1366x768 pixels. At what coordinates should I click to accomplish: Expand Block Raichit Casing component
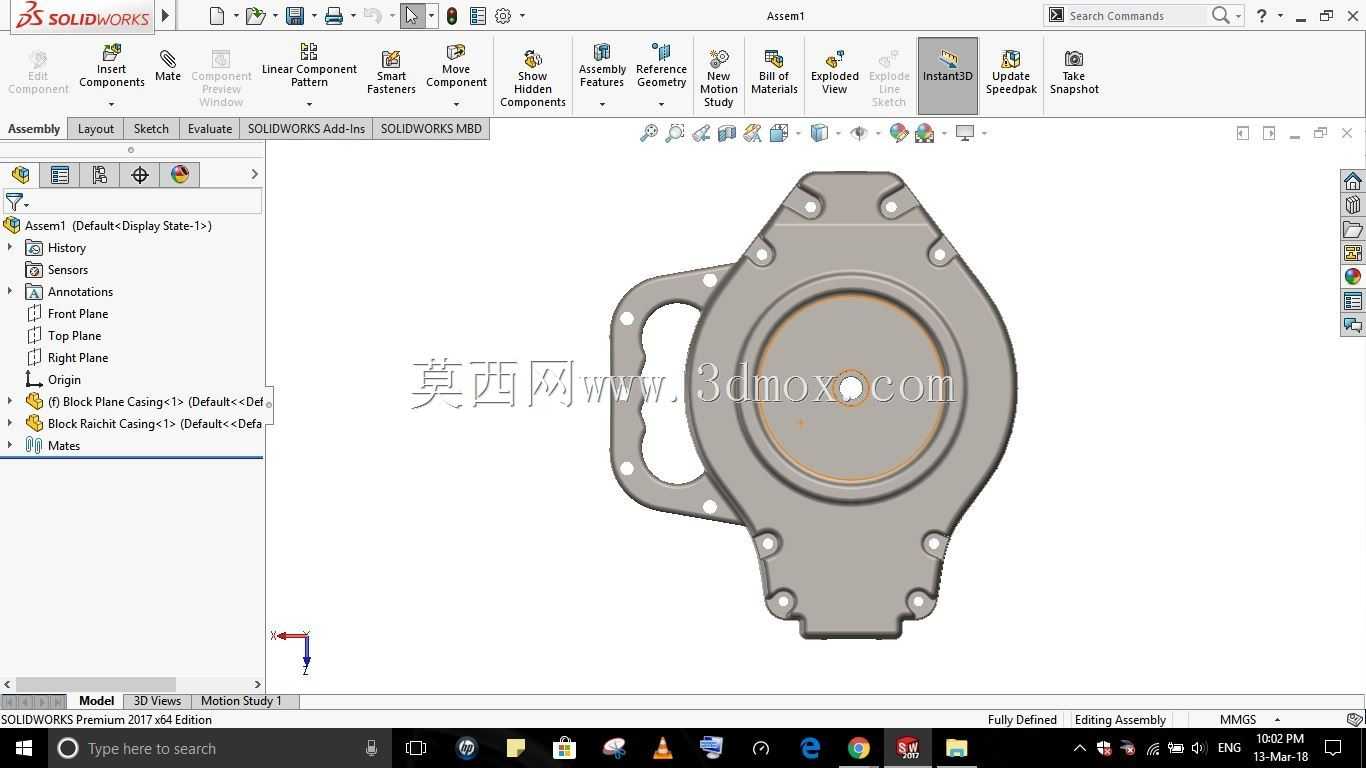coord(10,423)
